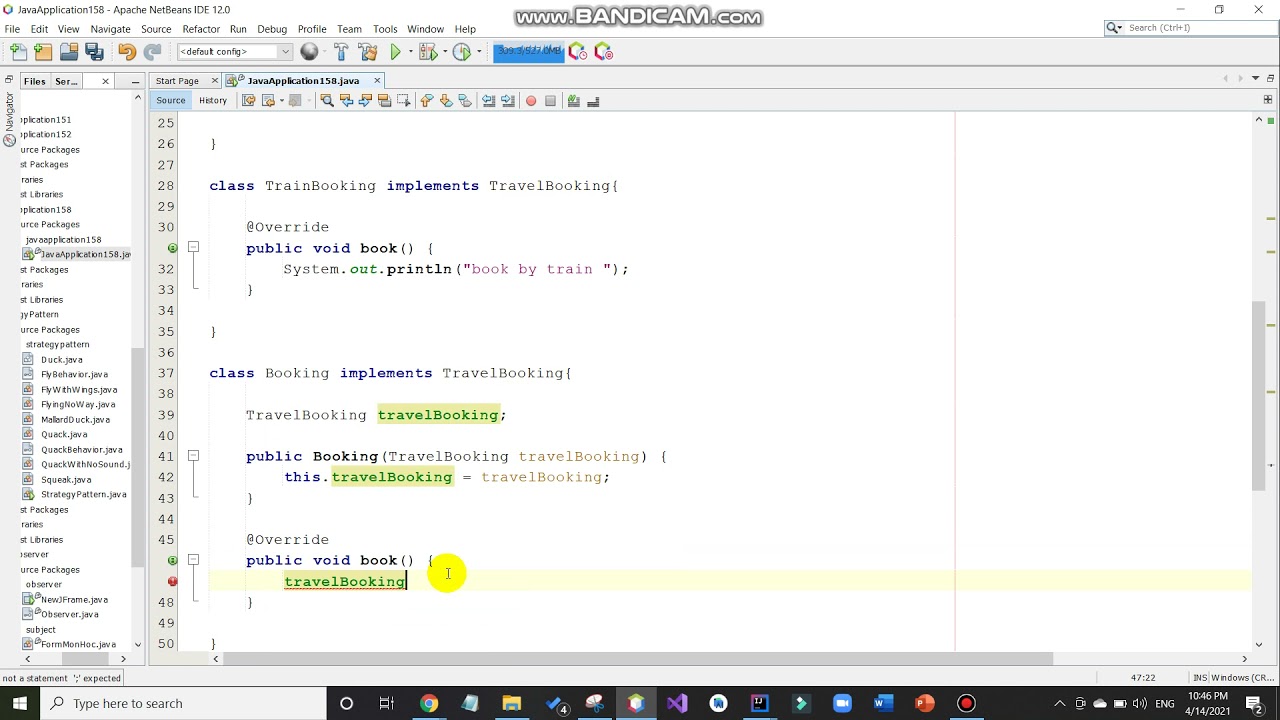1280x720 pixels.
Task: Click the Debug Project icon
Action: [x=427, y=52]
